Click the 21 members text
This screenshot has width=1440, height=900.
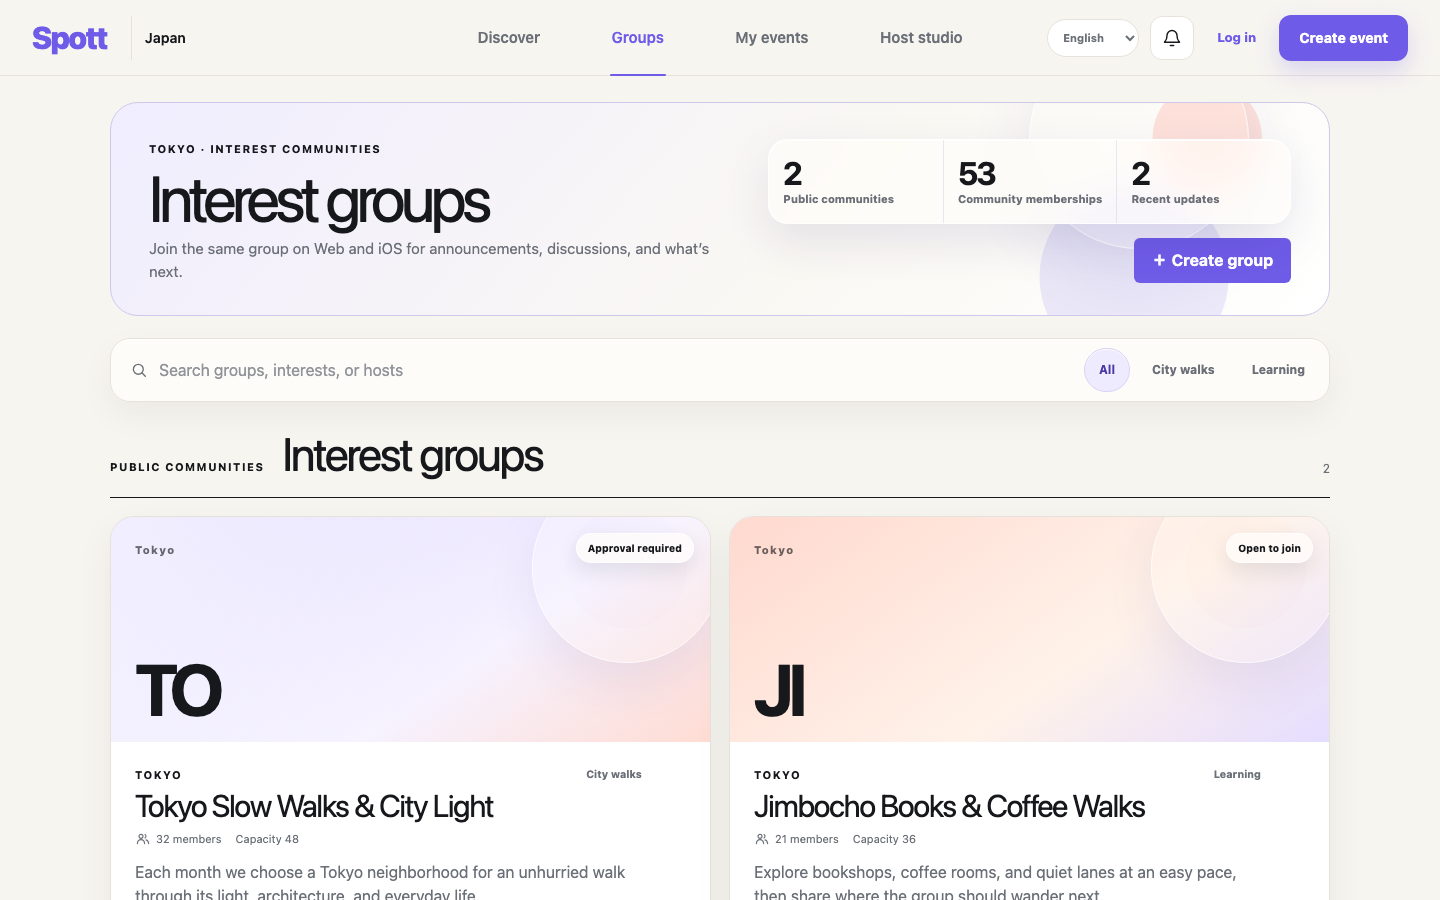807,839
